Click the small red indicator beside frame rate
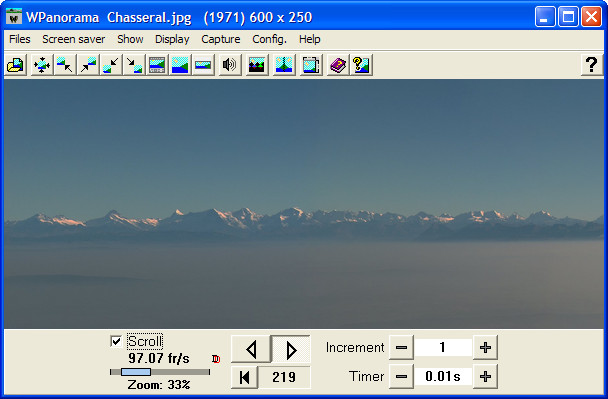 (216, 359)
